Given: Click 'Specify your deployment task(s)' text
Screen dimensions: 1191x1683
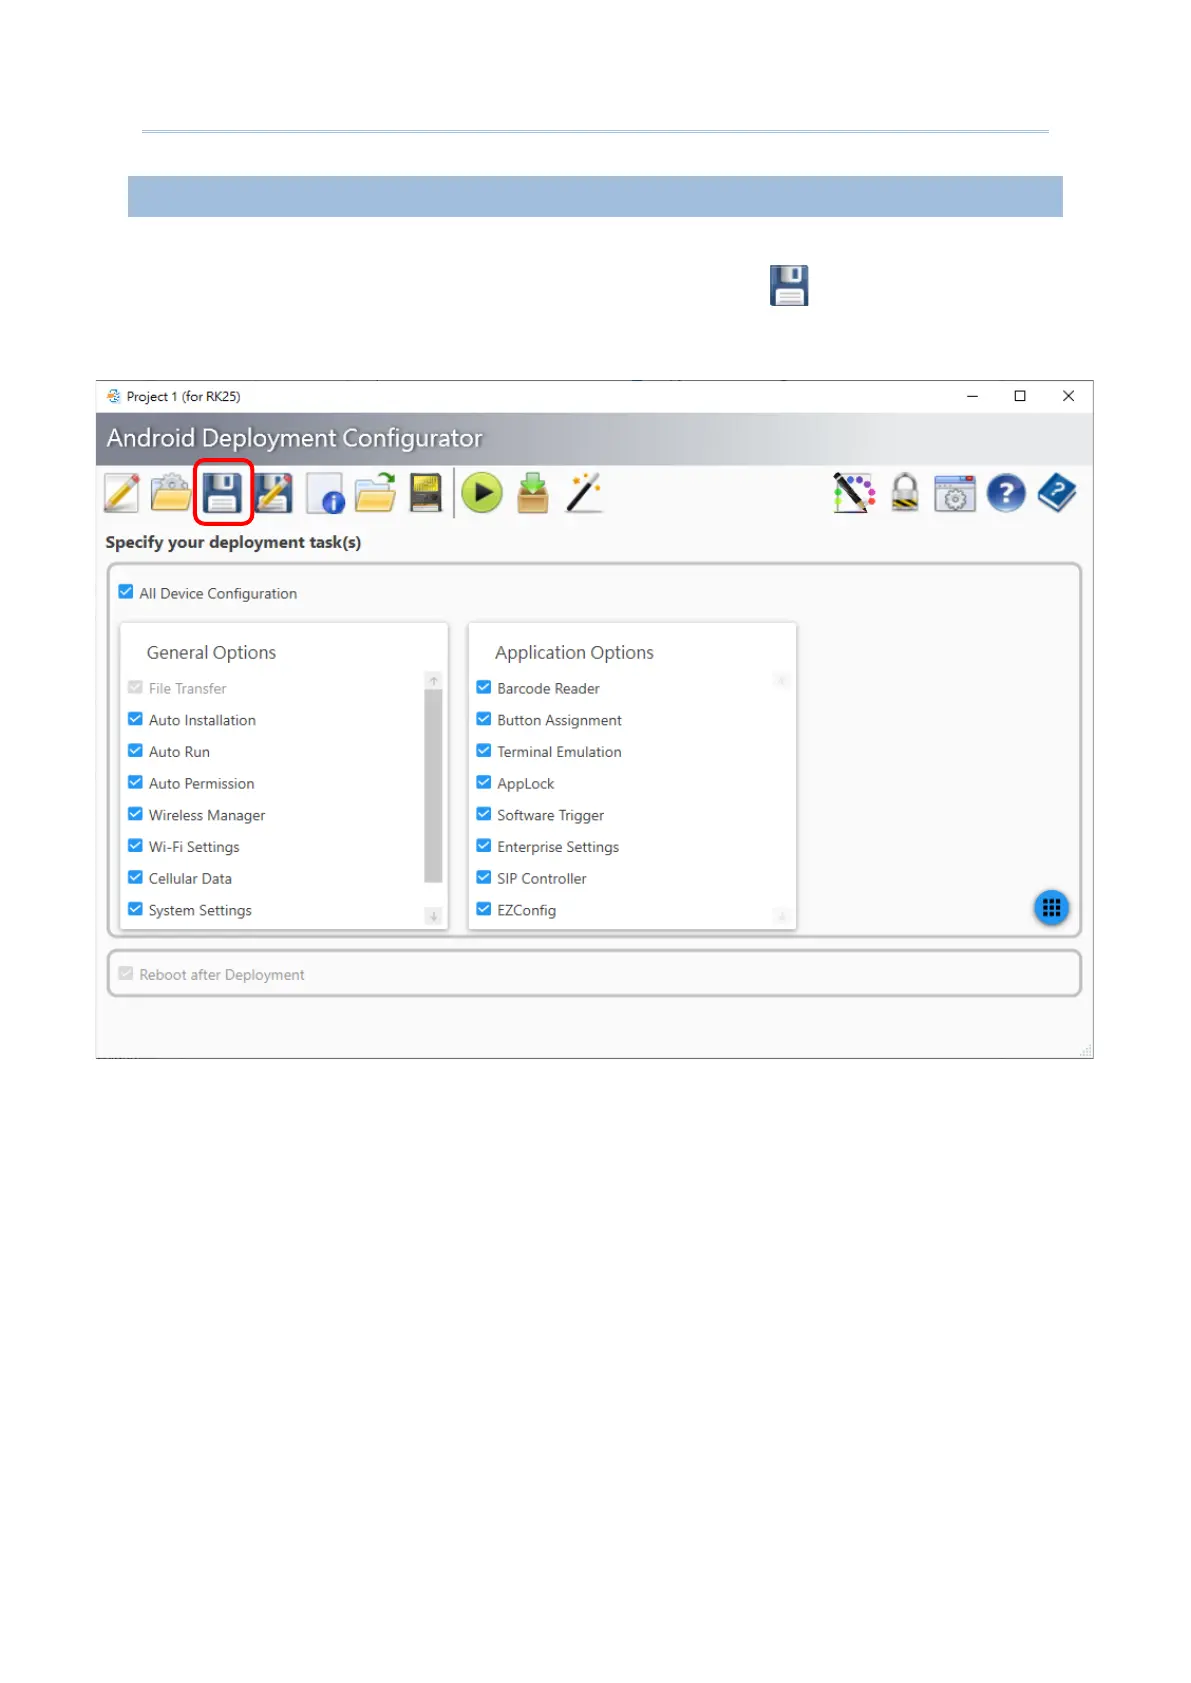Looking at the screenshot, I should click(233, 542).
